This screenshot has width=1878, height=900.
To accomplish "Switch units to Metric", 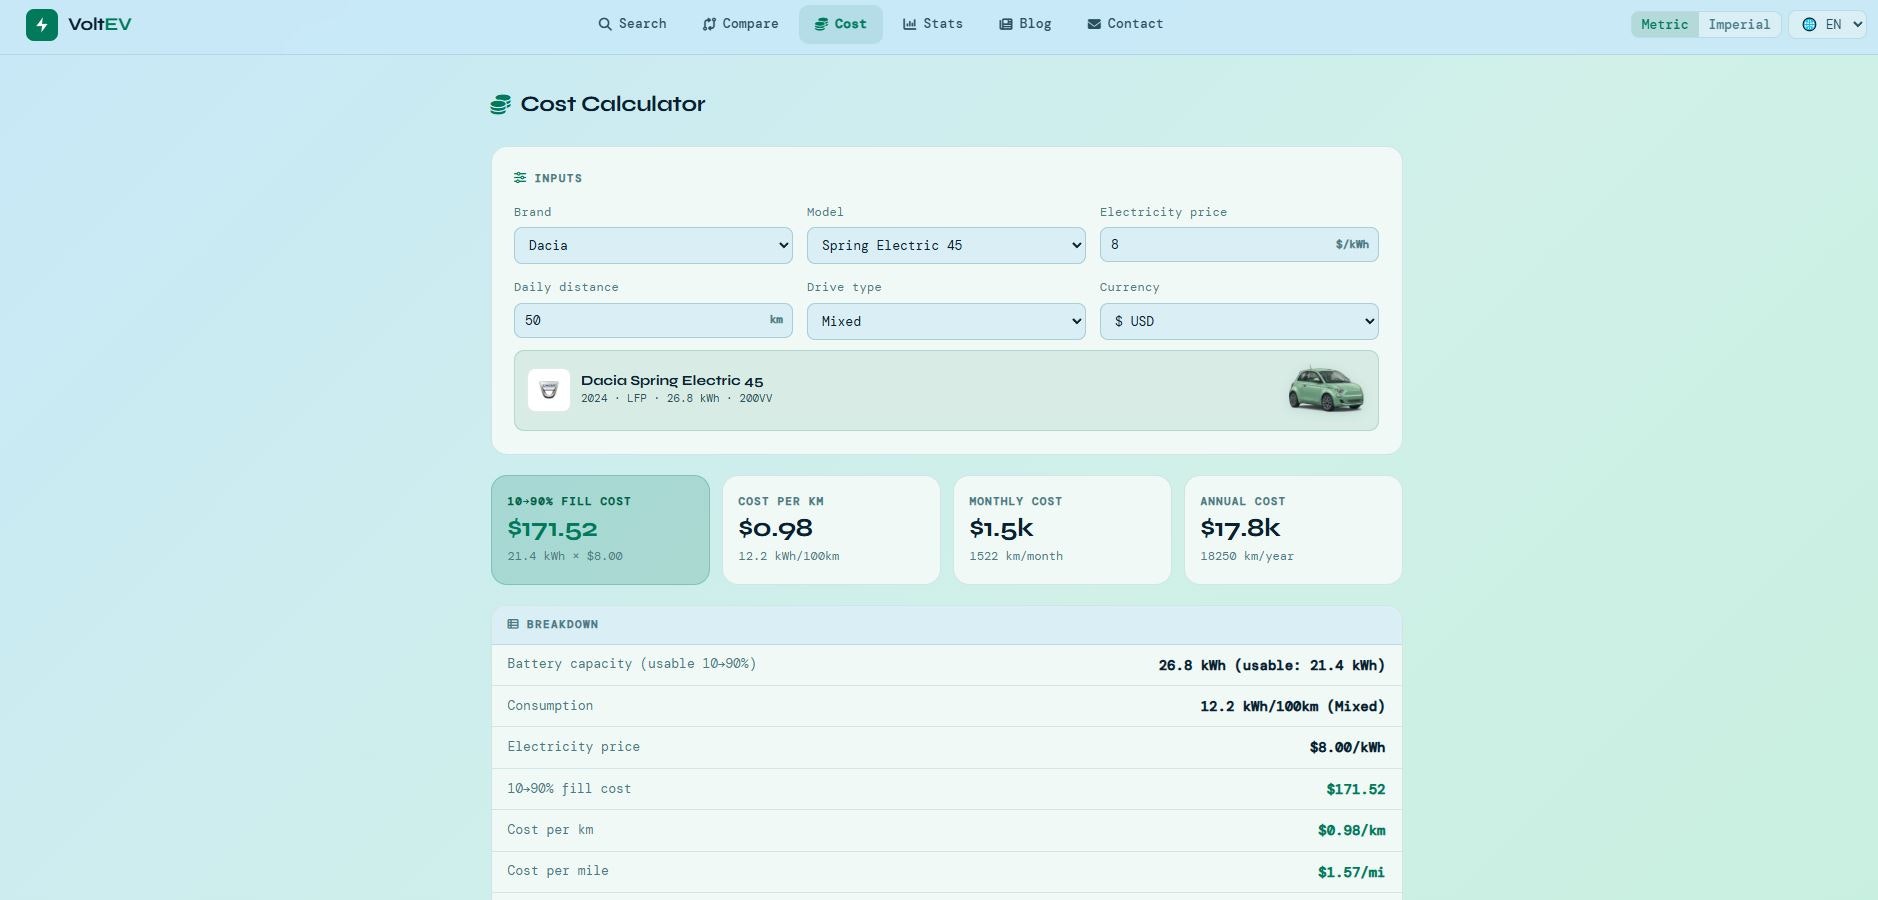I will click(1665, 24).
